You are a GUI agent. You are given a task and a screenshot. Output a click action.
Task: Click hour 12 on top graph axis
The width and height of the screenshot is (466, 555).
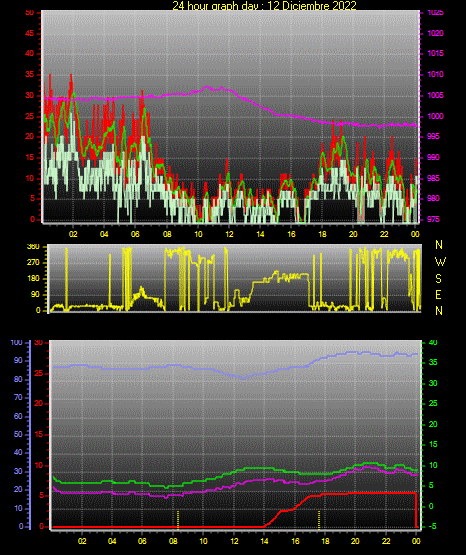pyautogui.click(x=229, y=234)
